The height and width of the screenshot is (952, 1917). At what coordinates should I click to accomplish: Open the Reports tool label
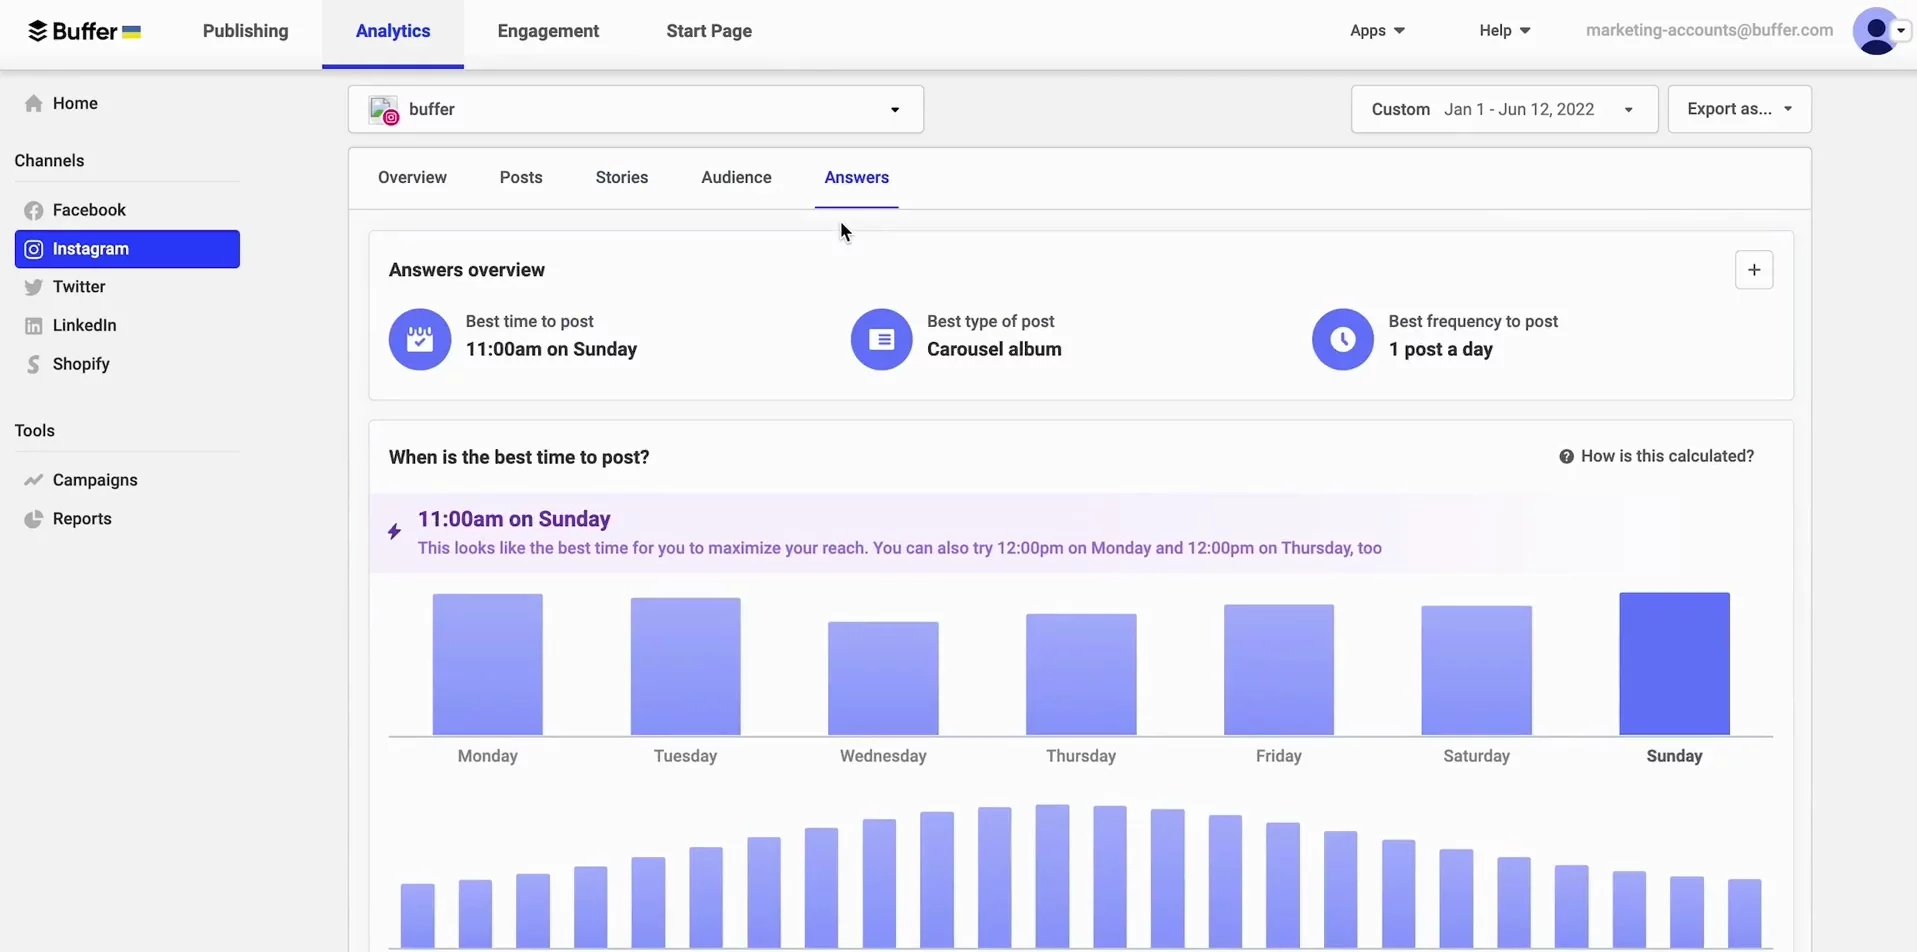(82, 519)
